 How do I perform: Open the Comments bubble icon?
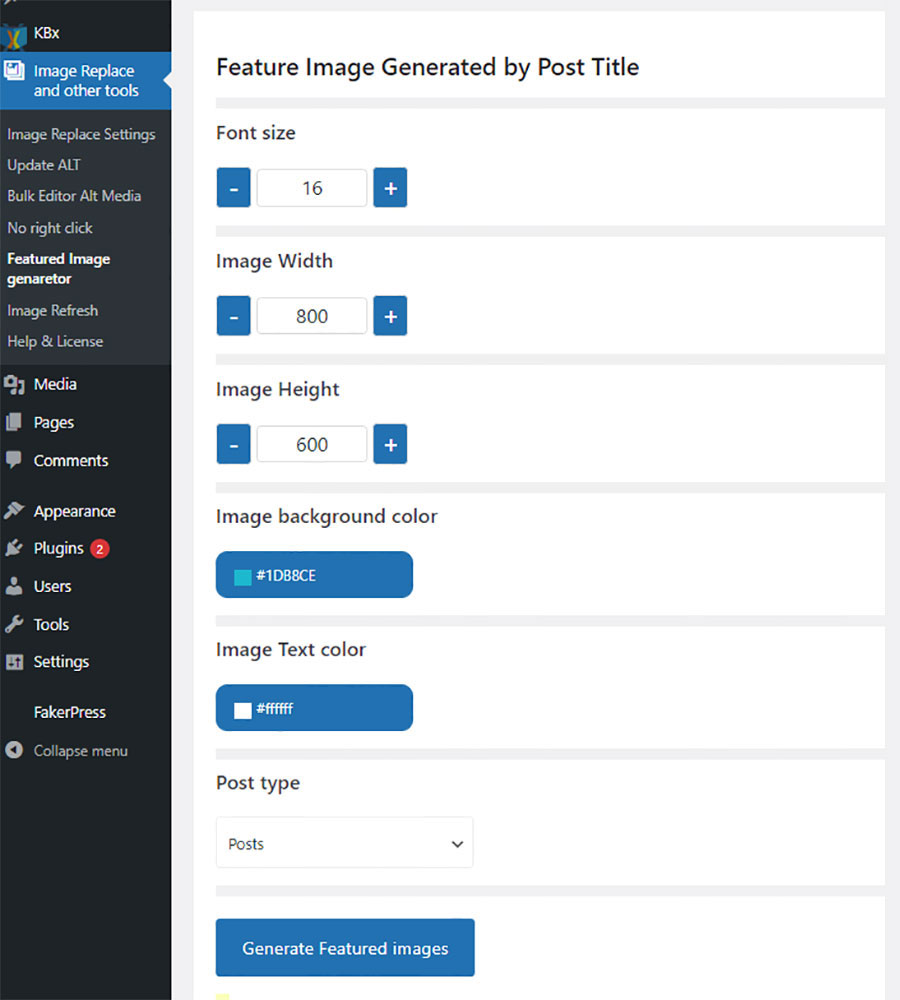coord(13,460)
